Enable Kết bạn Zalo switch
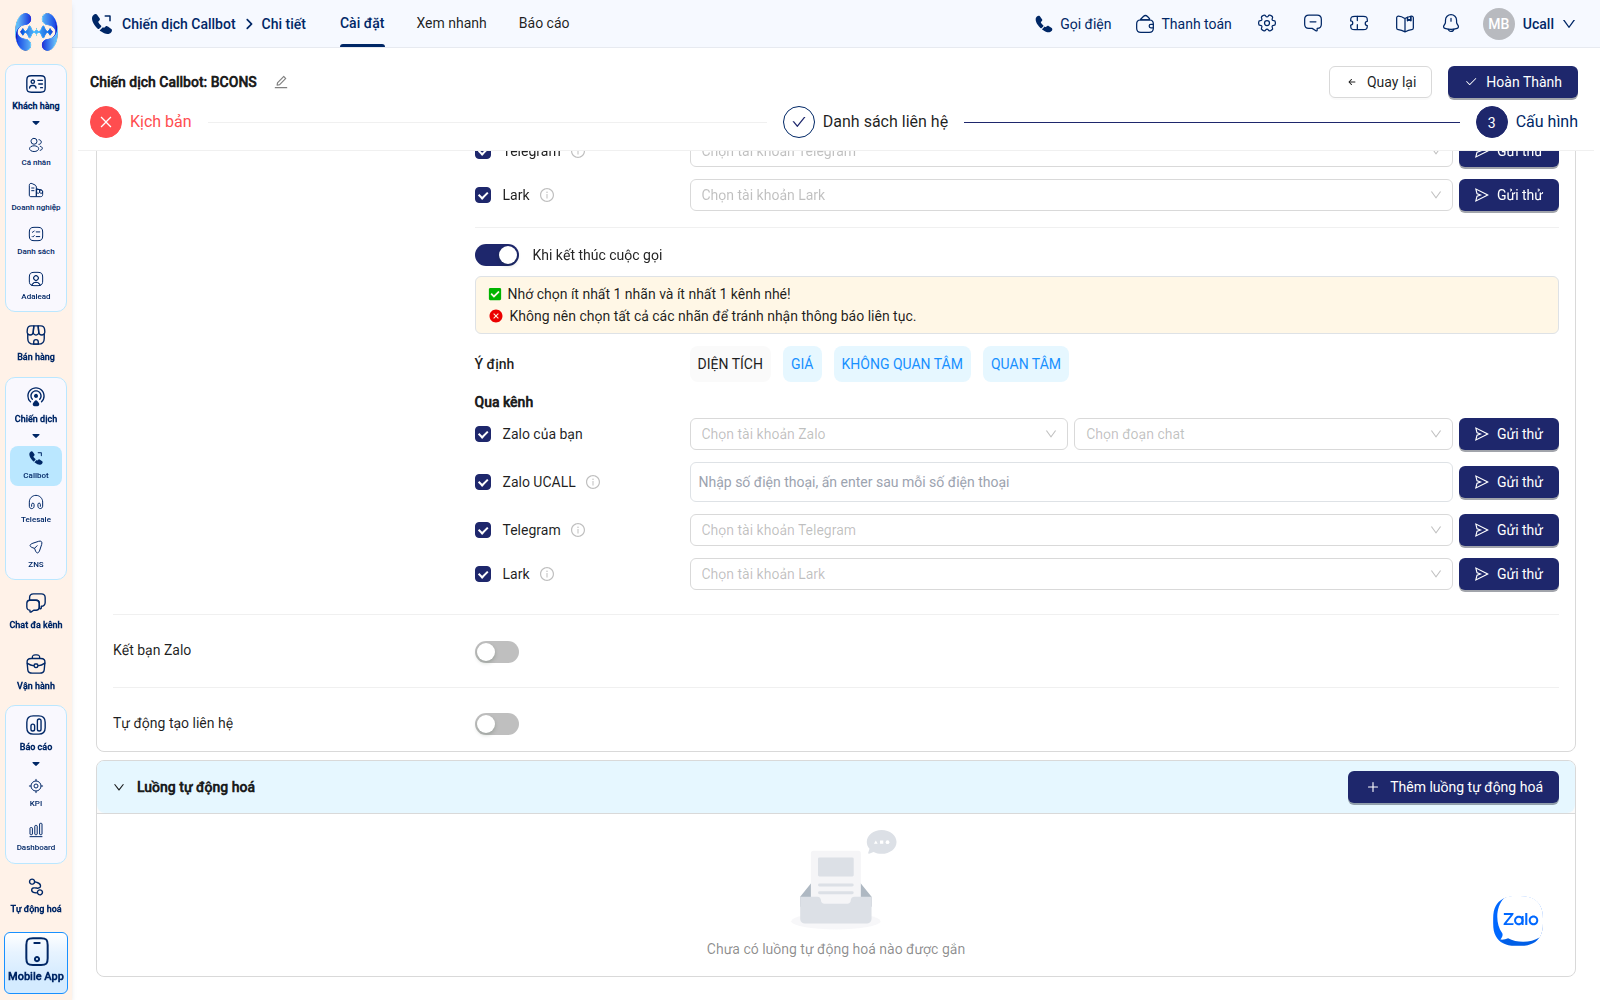Viewport: 1600px width, 1000px height. 497,652
